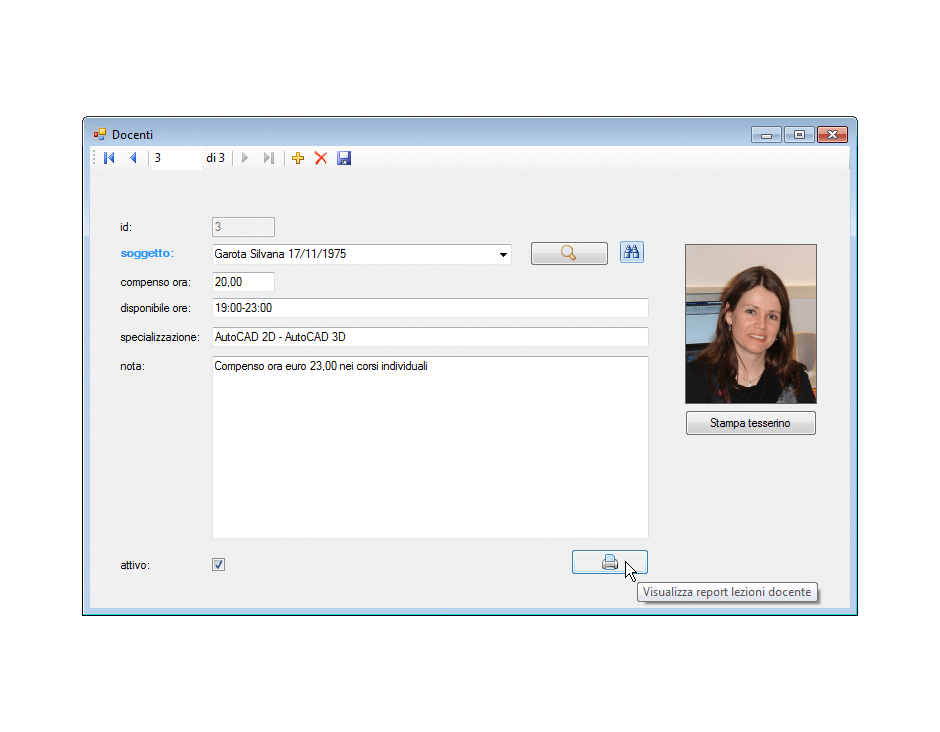Screen dimensions: 940x732
Task: Close the Docenti window
Action: (x=832, y=135)
